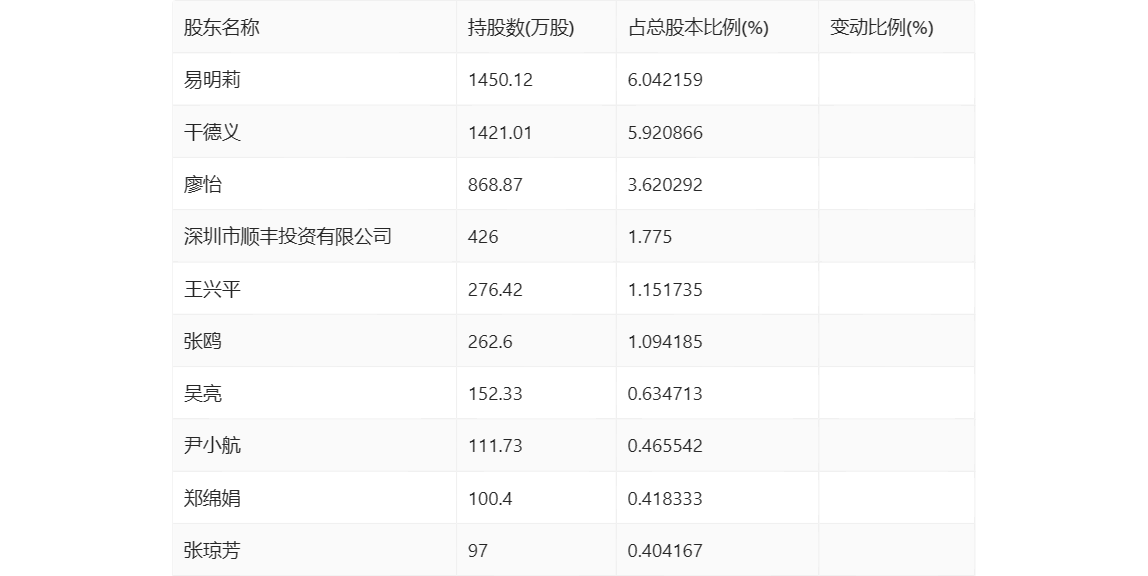Screen dimensions: 1148x576
Task: Select shareholder name 王兴平
Action: (212, 289)
